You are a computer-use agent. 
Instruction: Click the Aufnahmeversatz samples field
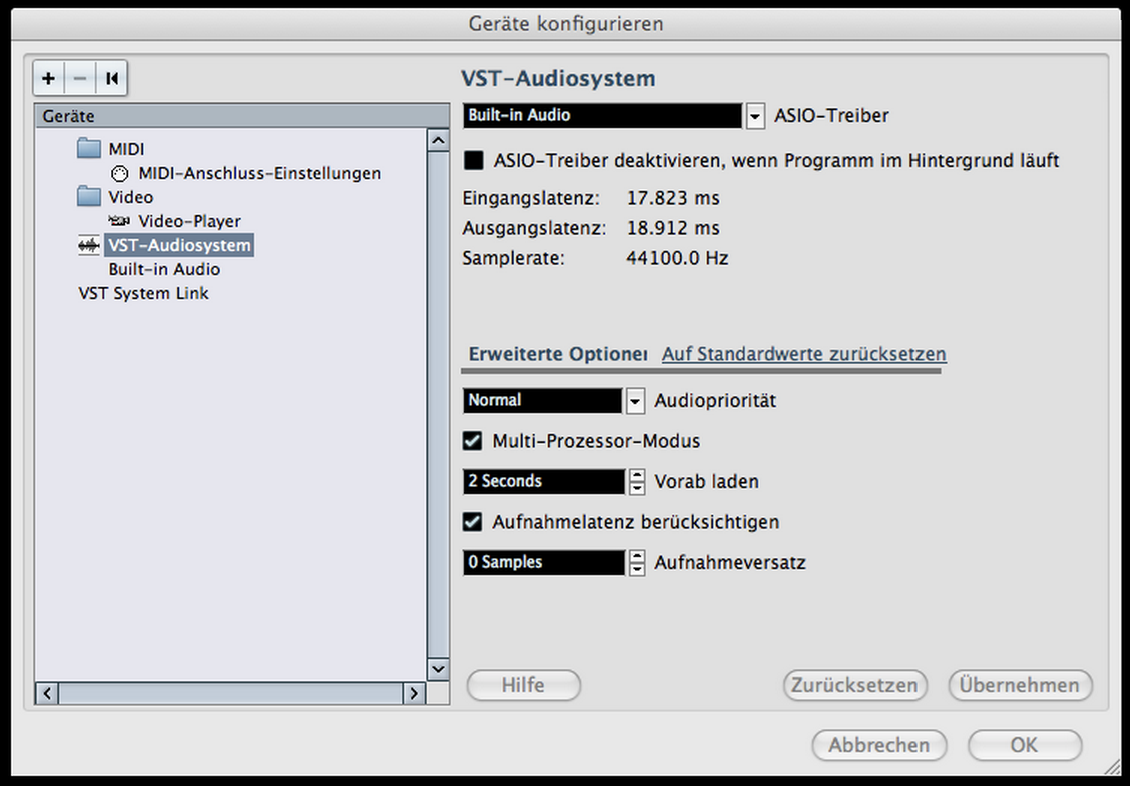[544, 563]
